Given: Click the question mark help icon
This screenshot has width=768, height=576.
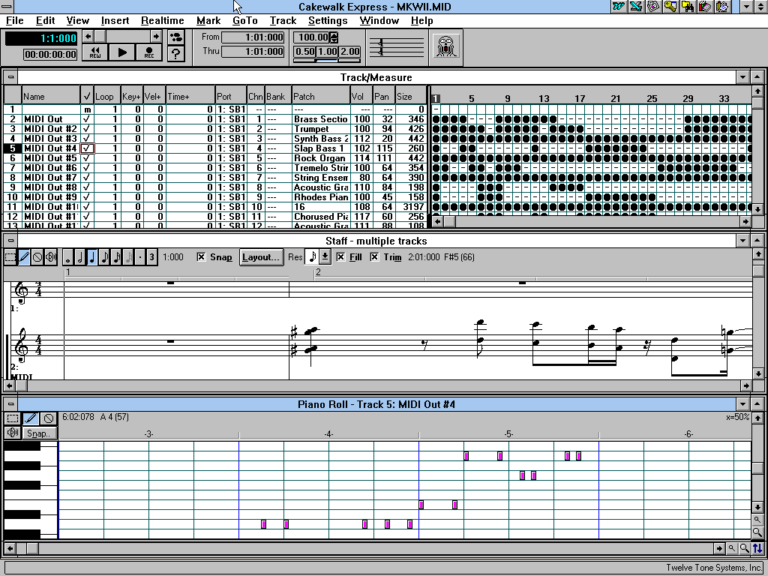Looking at the screenshot, I should click(176, 54).
